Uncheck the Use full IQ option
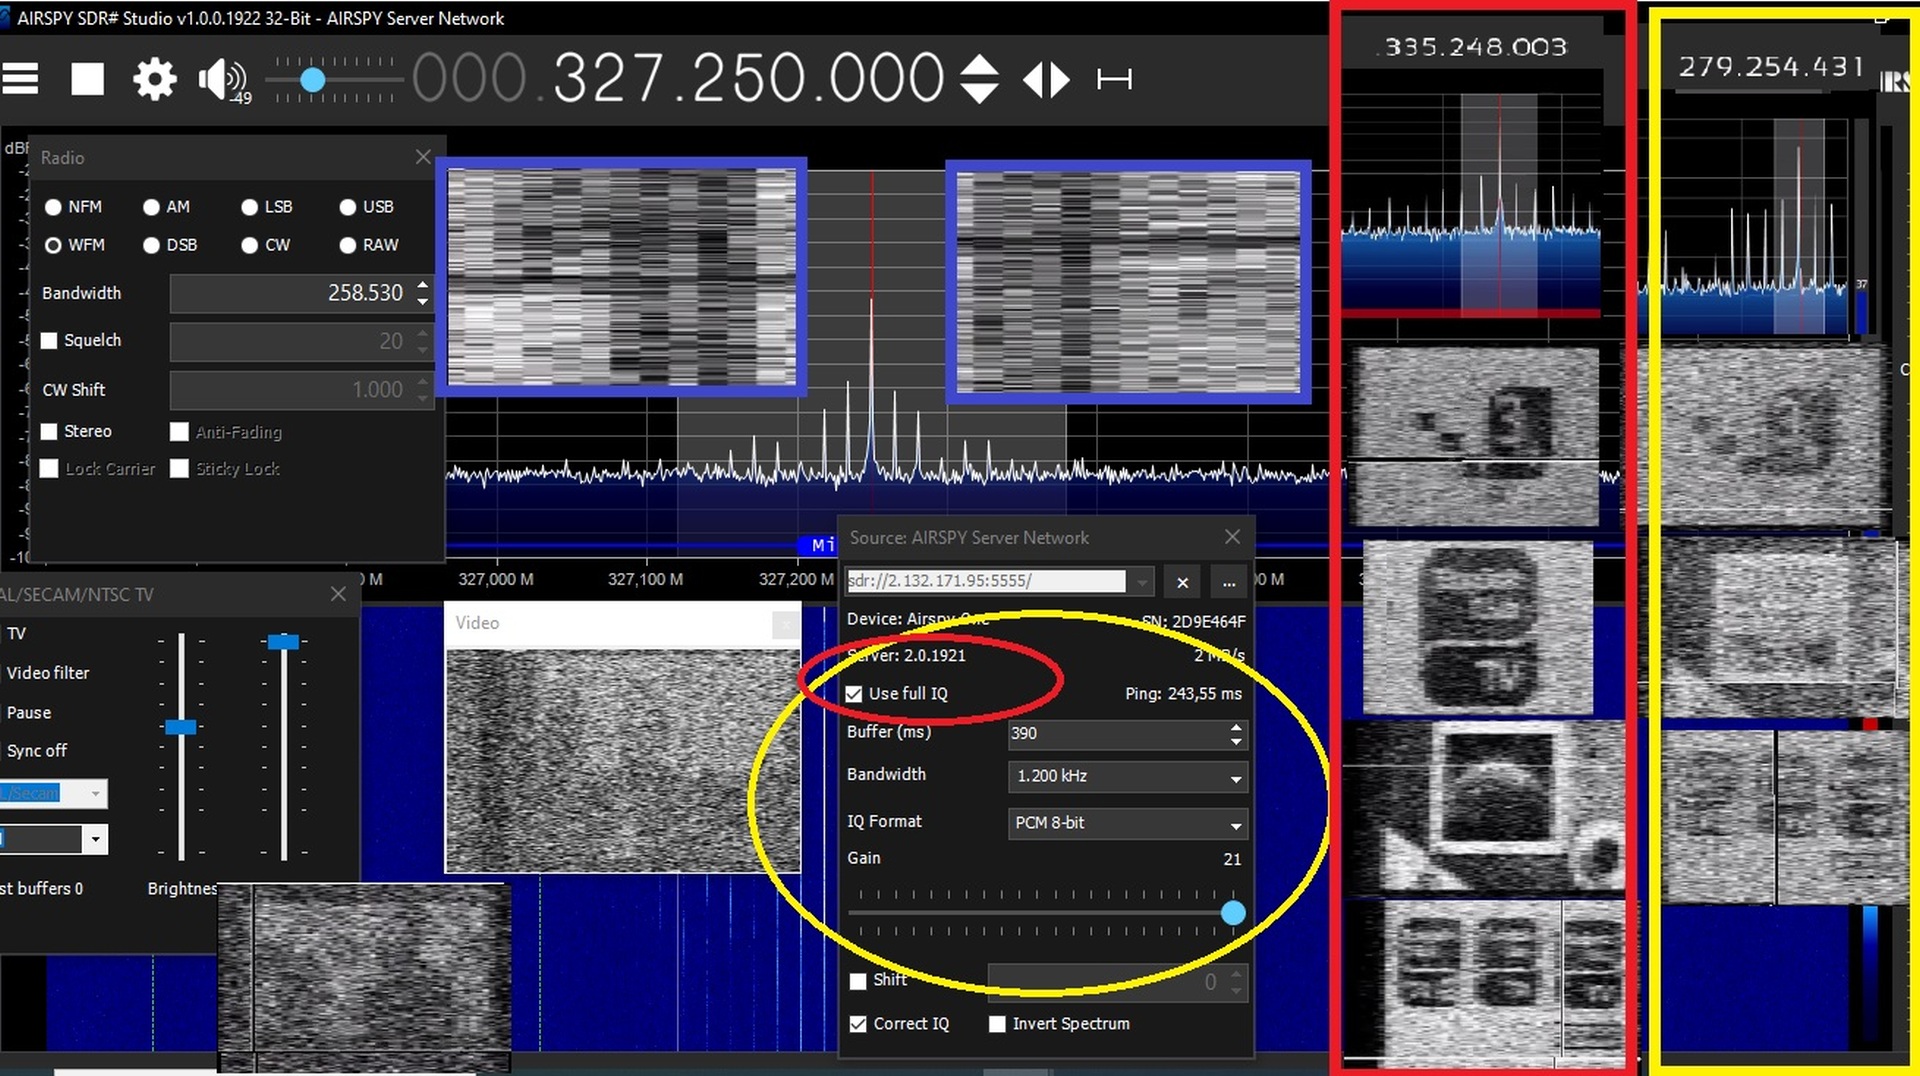 point(854,694)
